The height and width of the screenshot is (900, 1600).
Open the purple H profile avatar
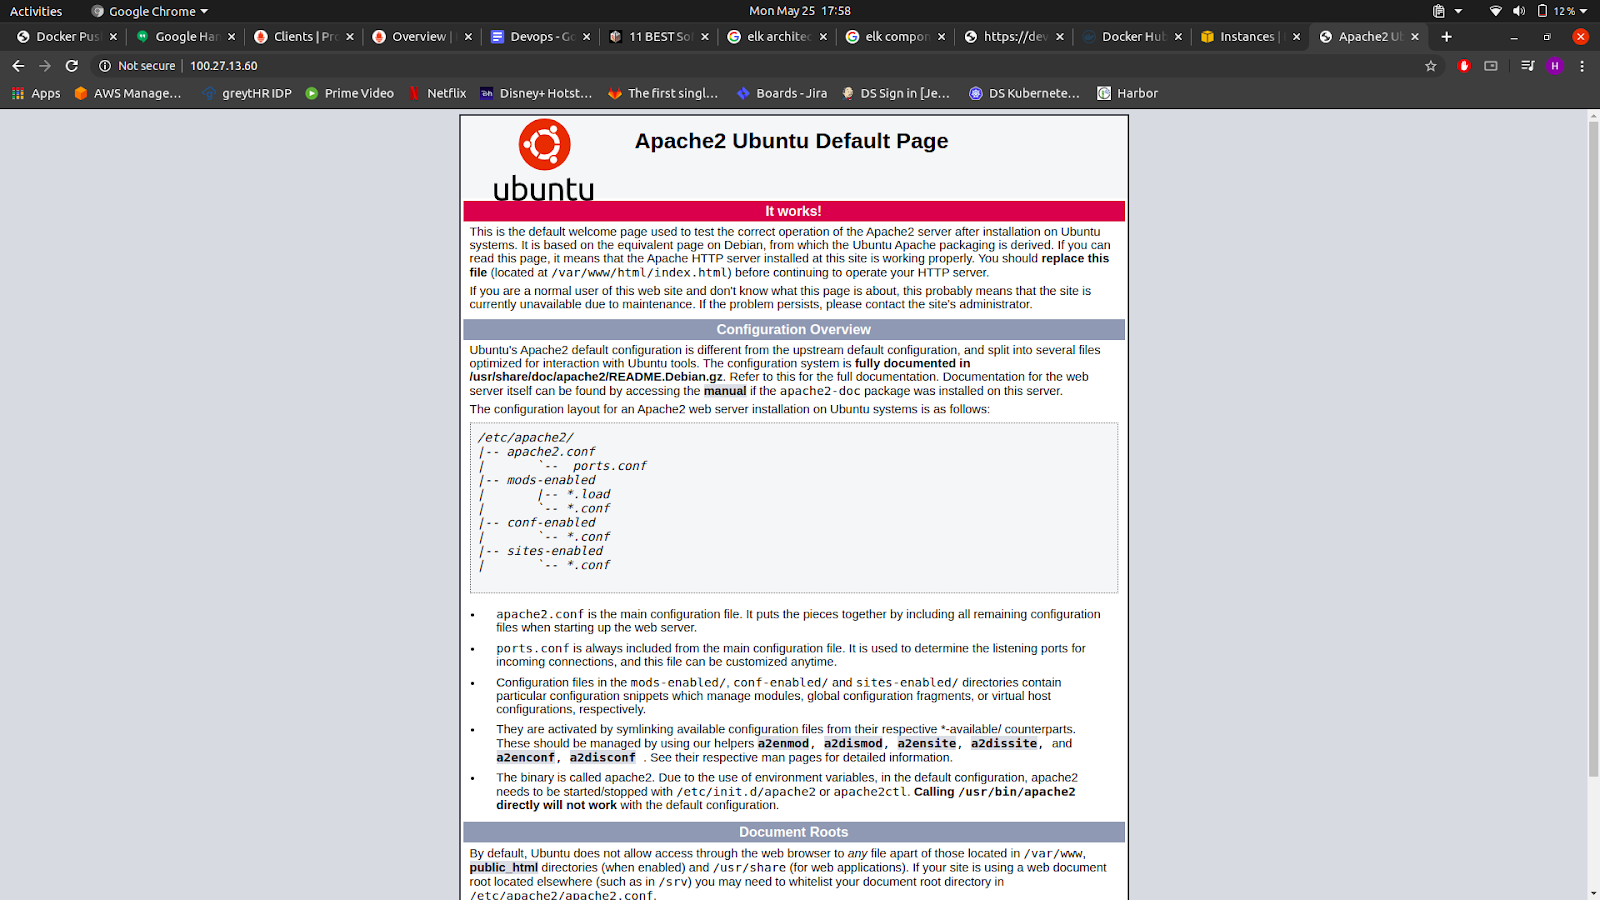[1555, 66]
